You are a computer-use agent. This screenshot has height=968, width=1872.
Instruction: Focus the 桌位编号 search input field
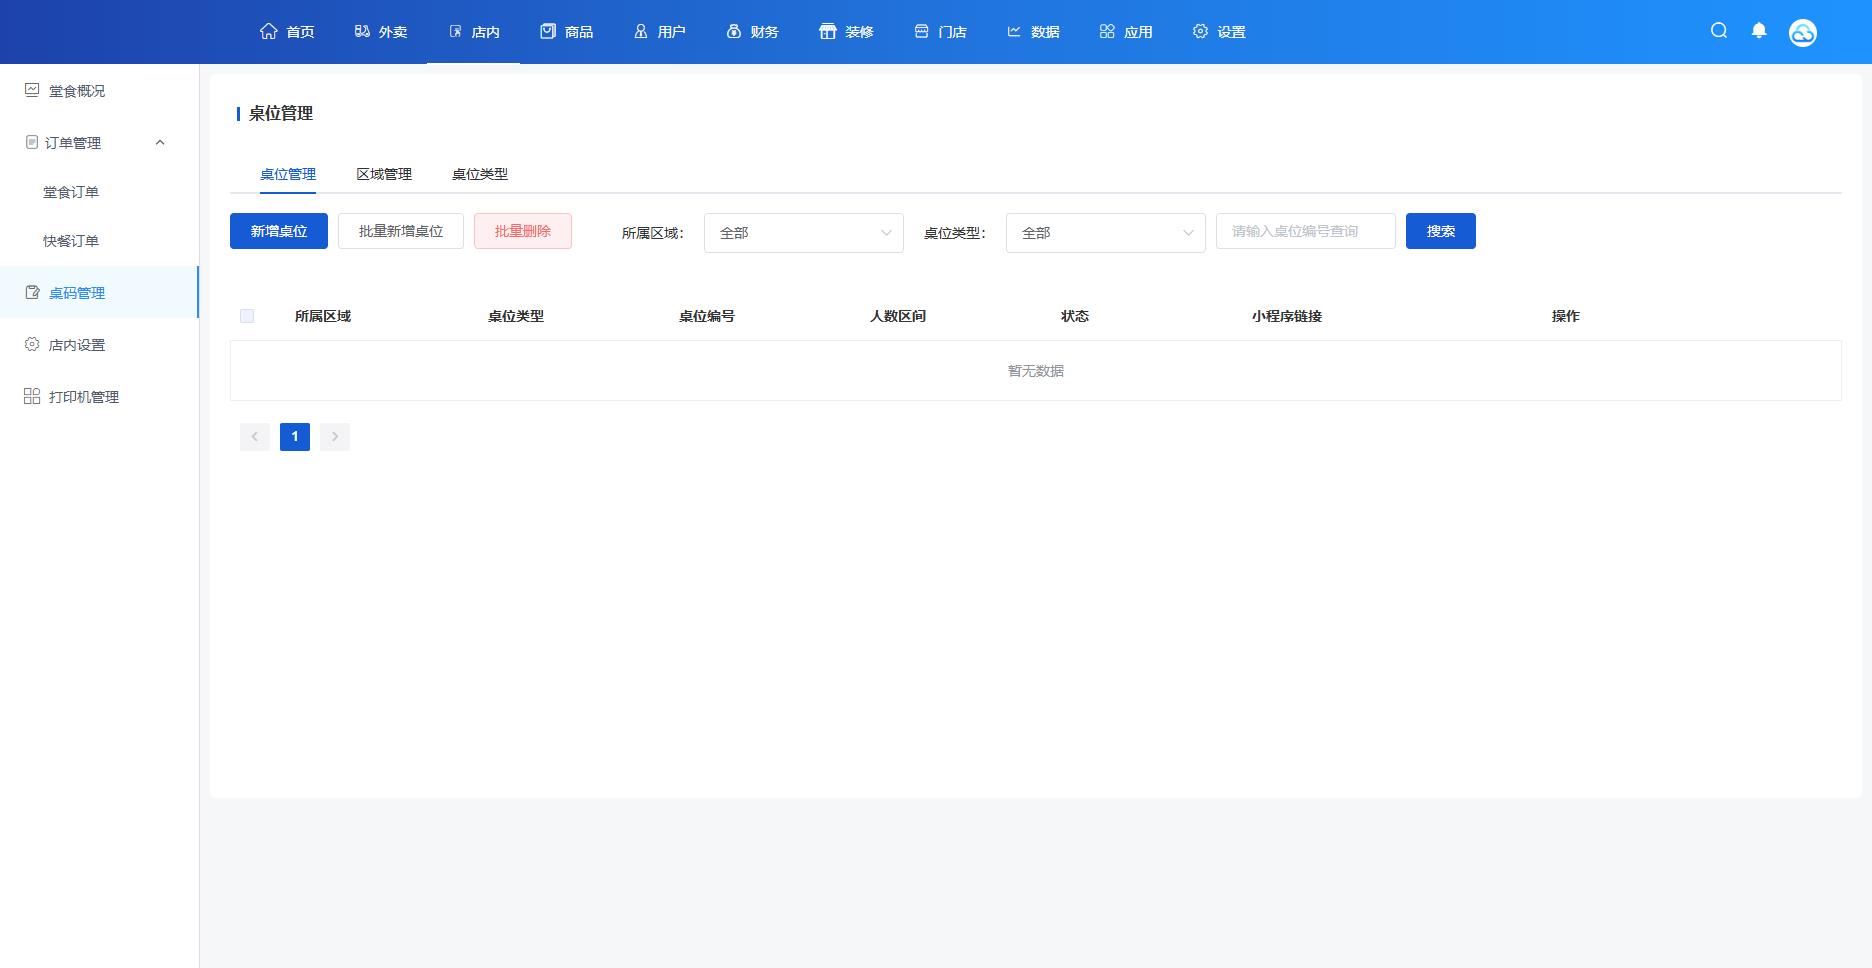(1305, 231)
